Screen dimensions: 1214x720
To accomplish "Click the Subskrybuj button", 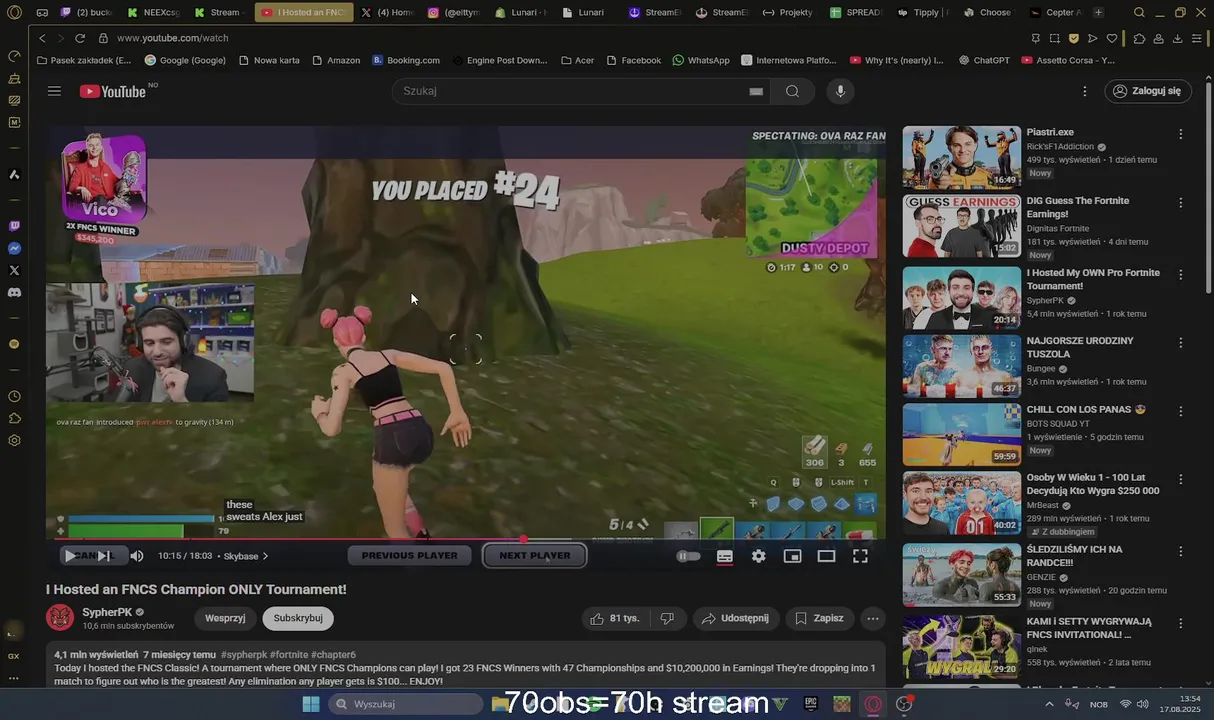I will tap(298, 618).
